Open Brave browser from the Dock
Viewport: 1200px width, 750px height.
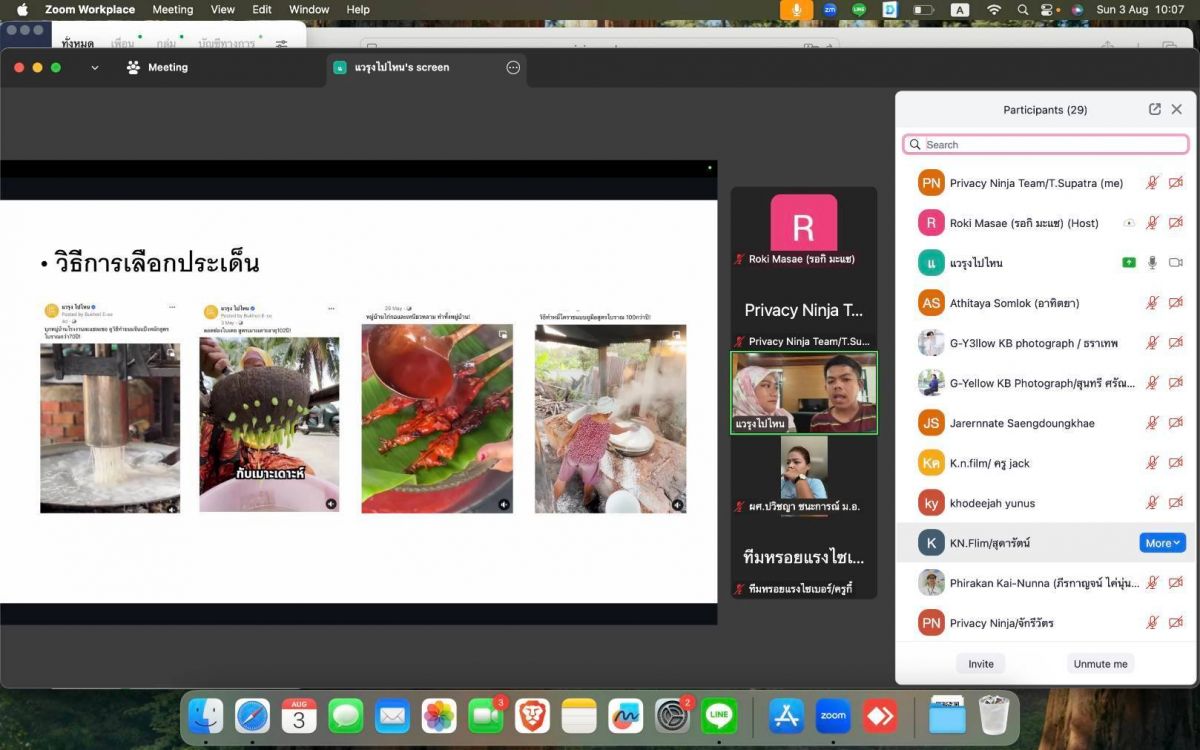(533, 716)
